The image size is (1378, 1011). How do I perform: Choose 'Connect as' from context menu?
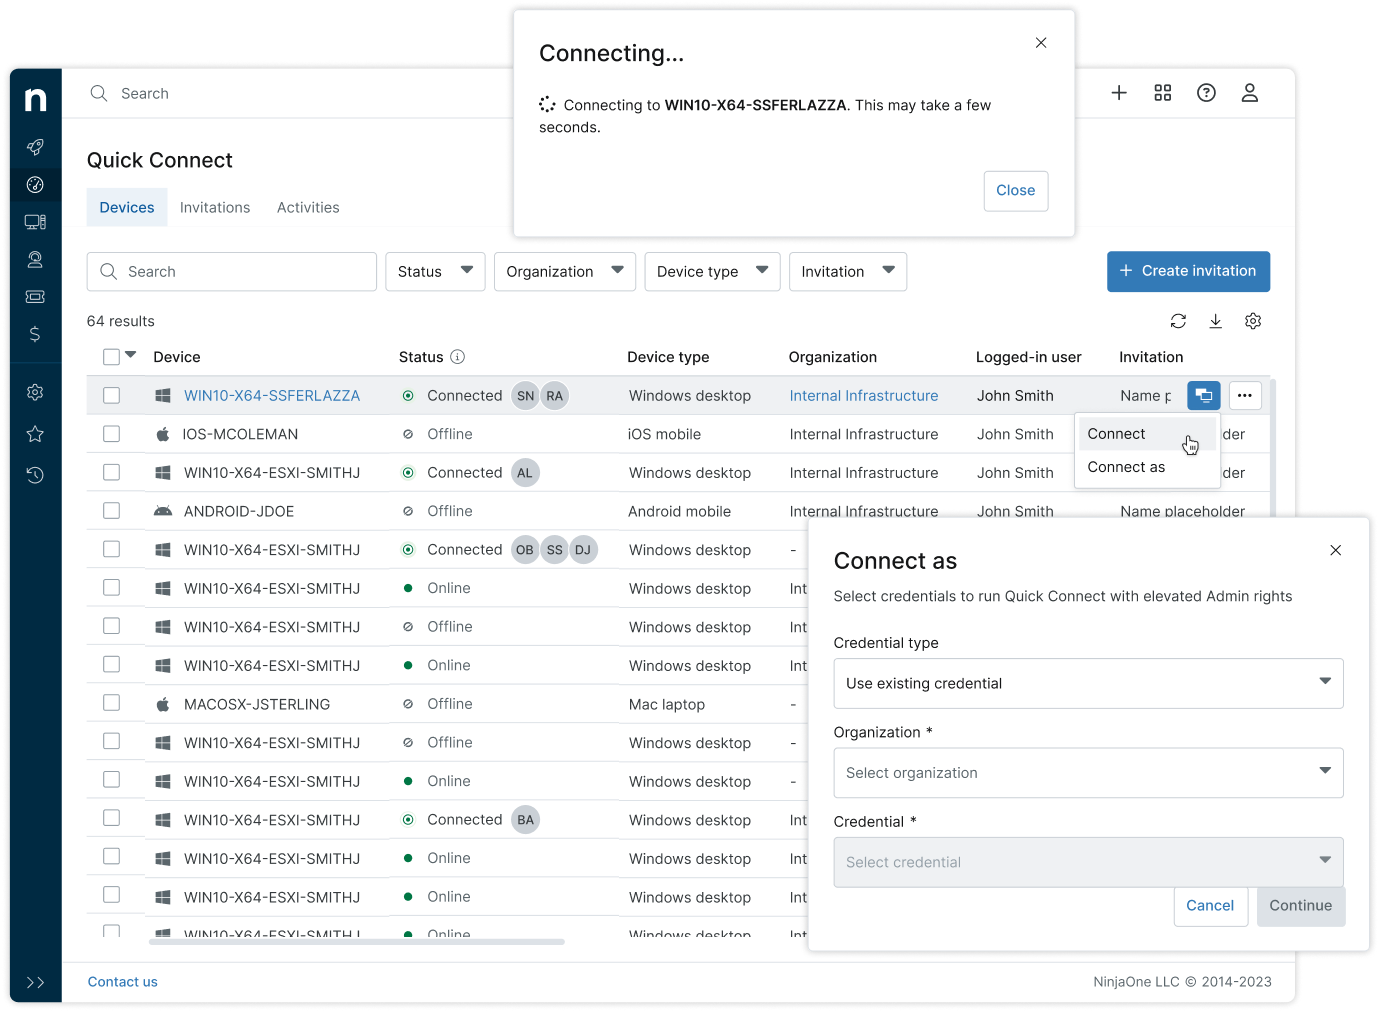[1126, 467]
